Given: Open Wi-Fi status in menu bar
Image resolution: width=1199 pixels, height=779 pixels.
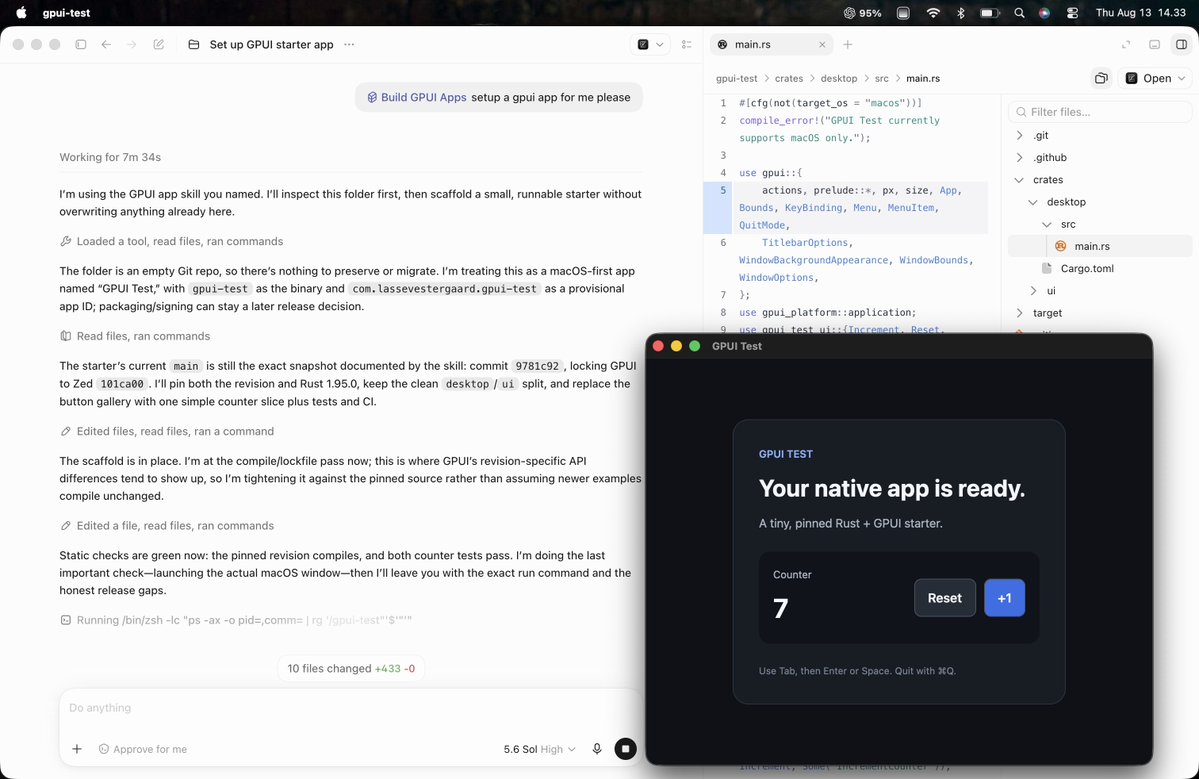Looking at the screenshot, I should pyautogui.click(x=933, y=12).
